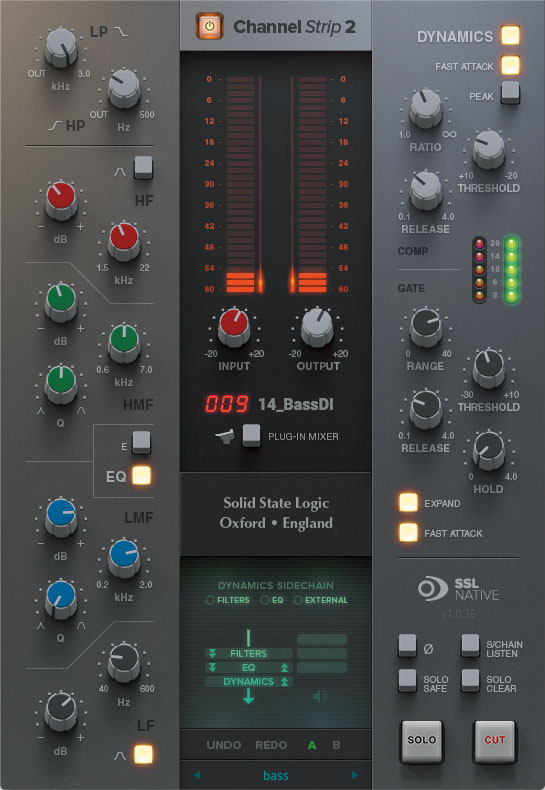Click the narrow Q icon under HMF Q

[x=41, y=411]
